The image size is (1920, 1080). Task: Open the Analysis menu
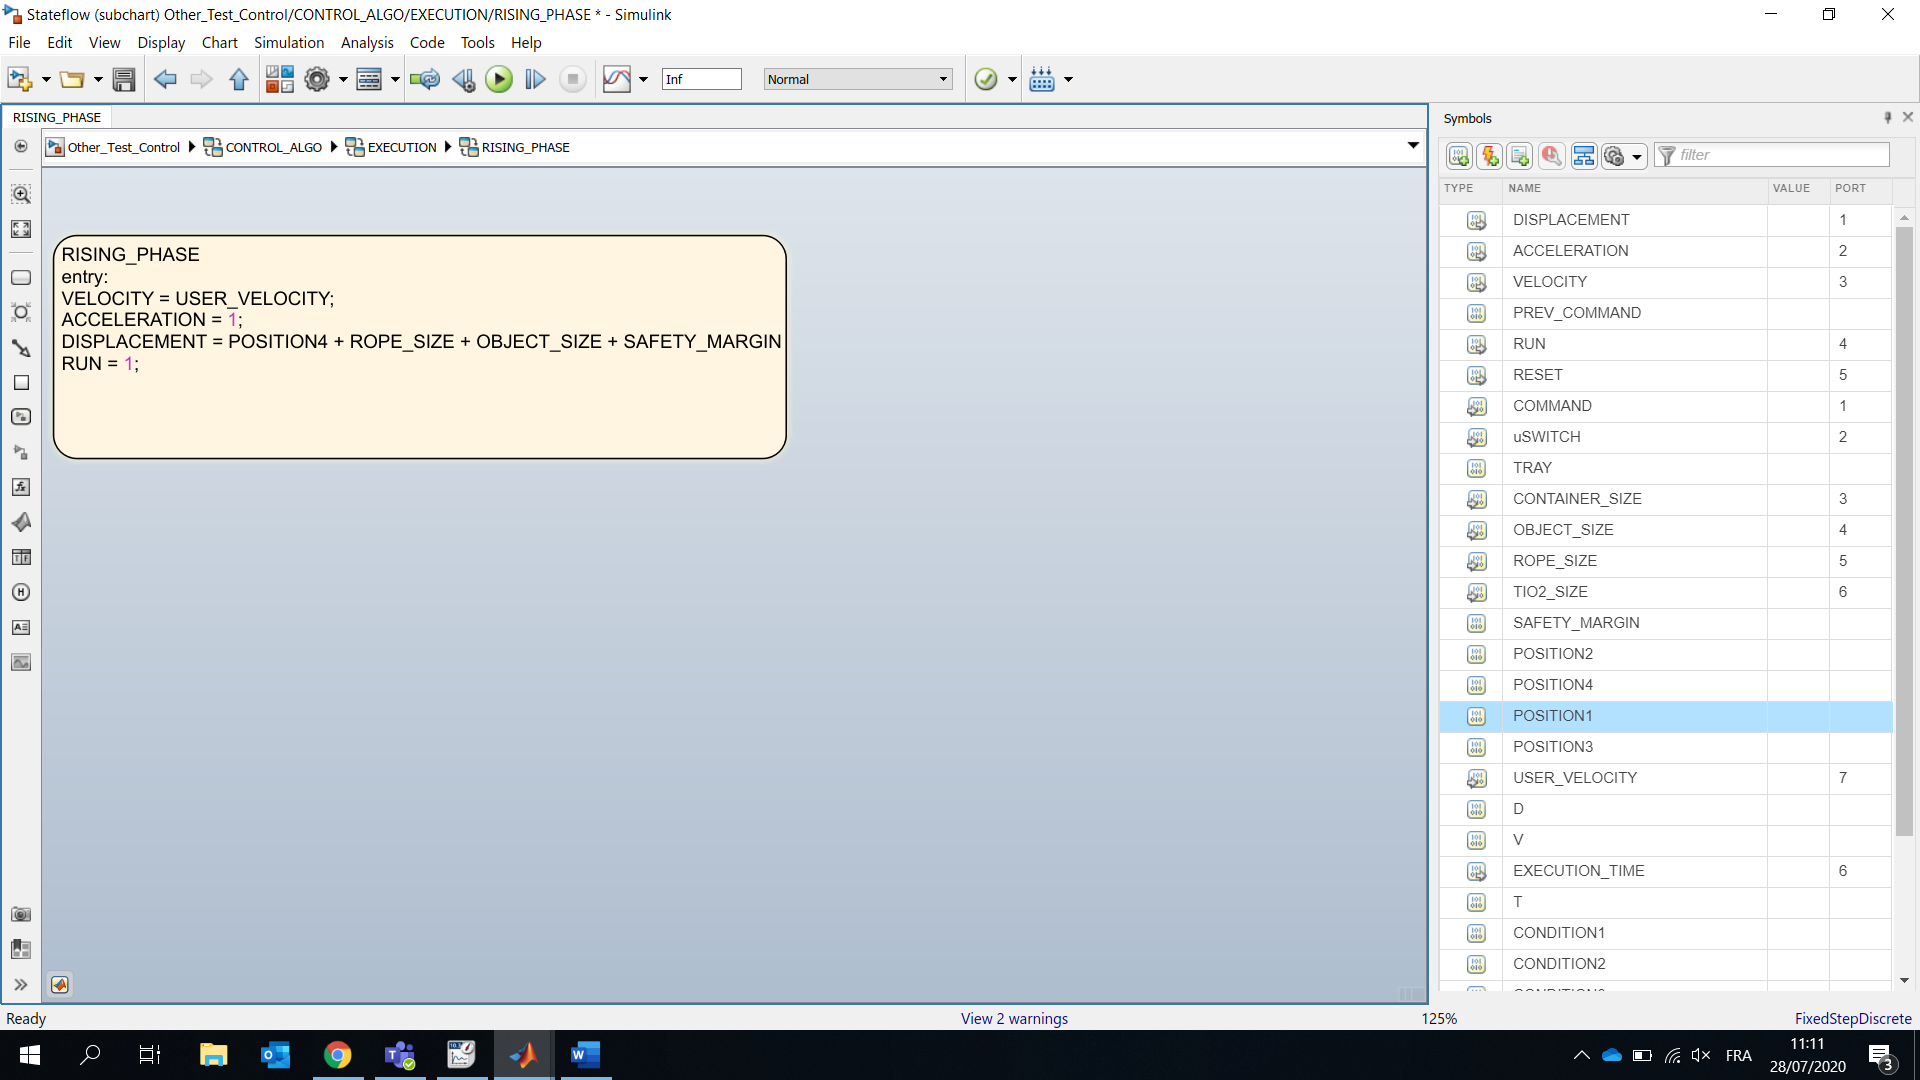point(367,42)
